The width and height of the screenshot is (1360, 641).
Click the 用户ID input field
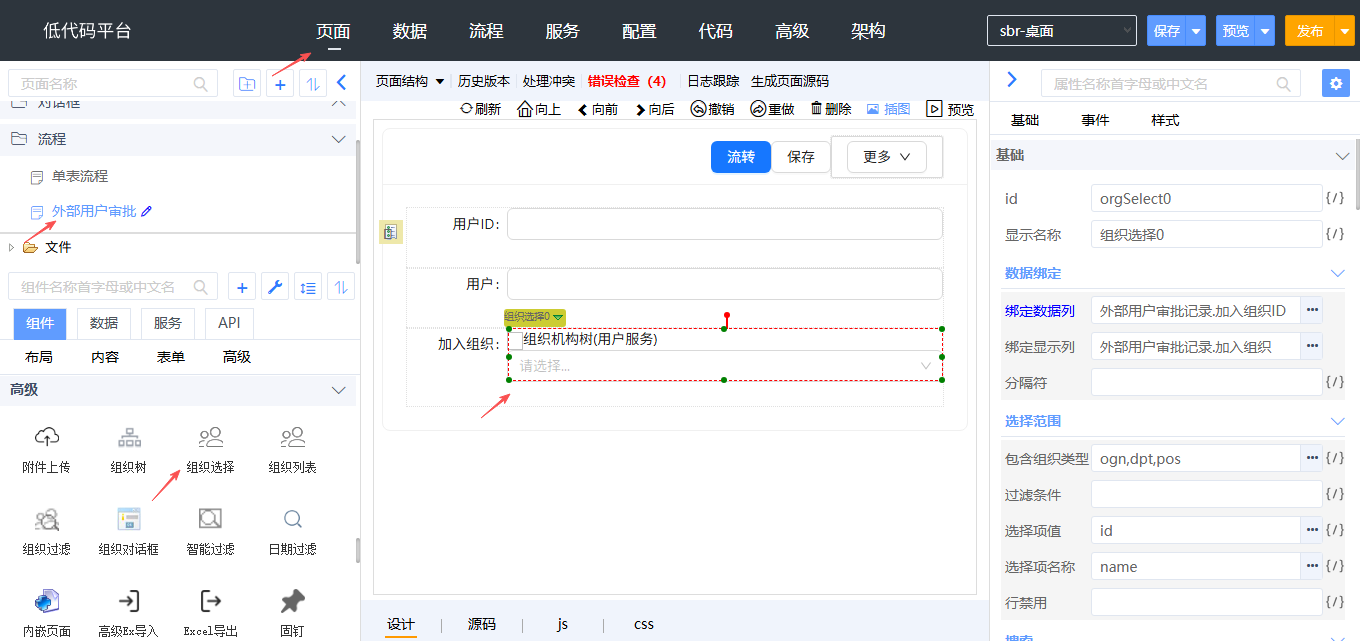click(x=724, y=224)
